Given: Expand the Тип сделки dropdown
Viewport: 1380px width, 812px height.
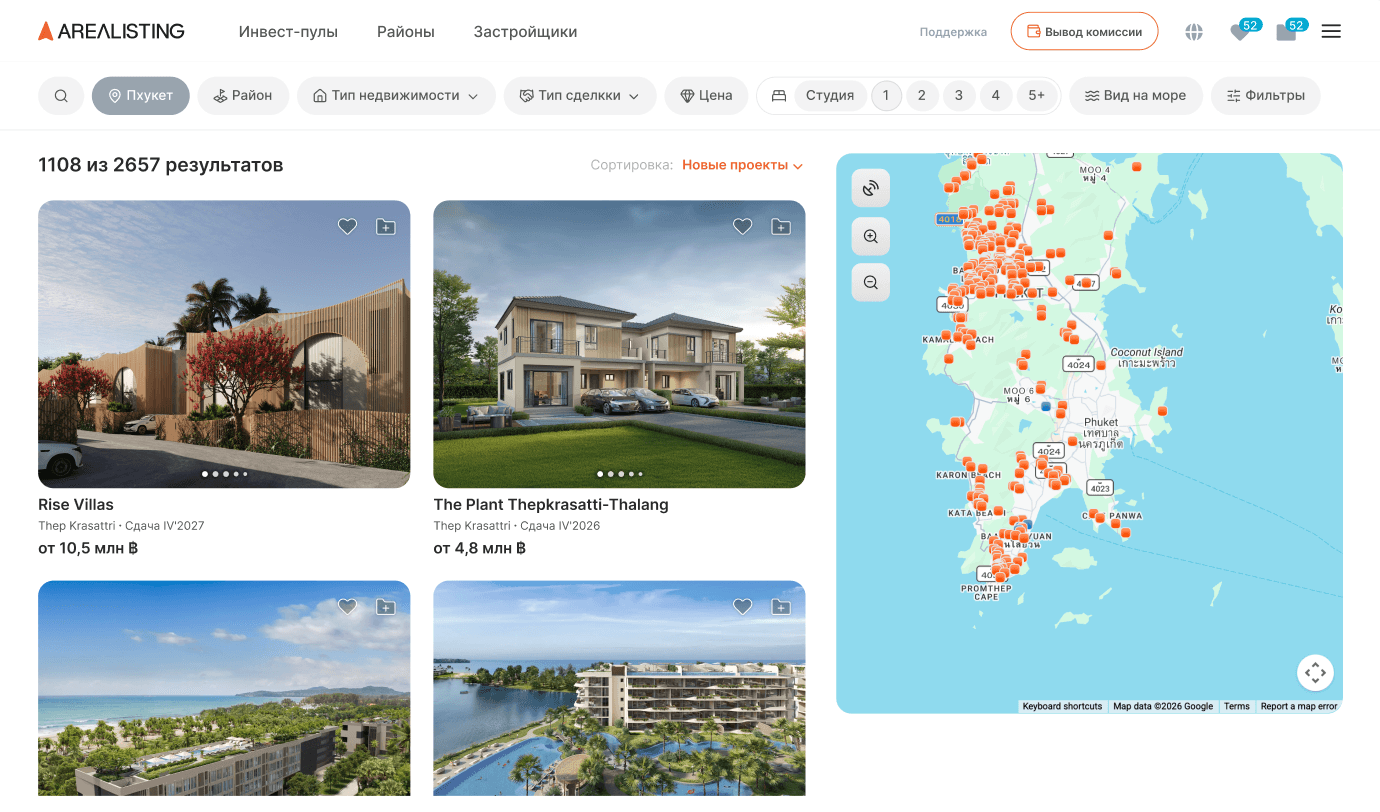Looking at the screenshot, I should pos(580,96).
